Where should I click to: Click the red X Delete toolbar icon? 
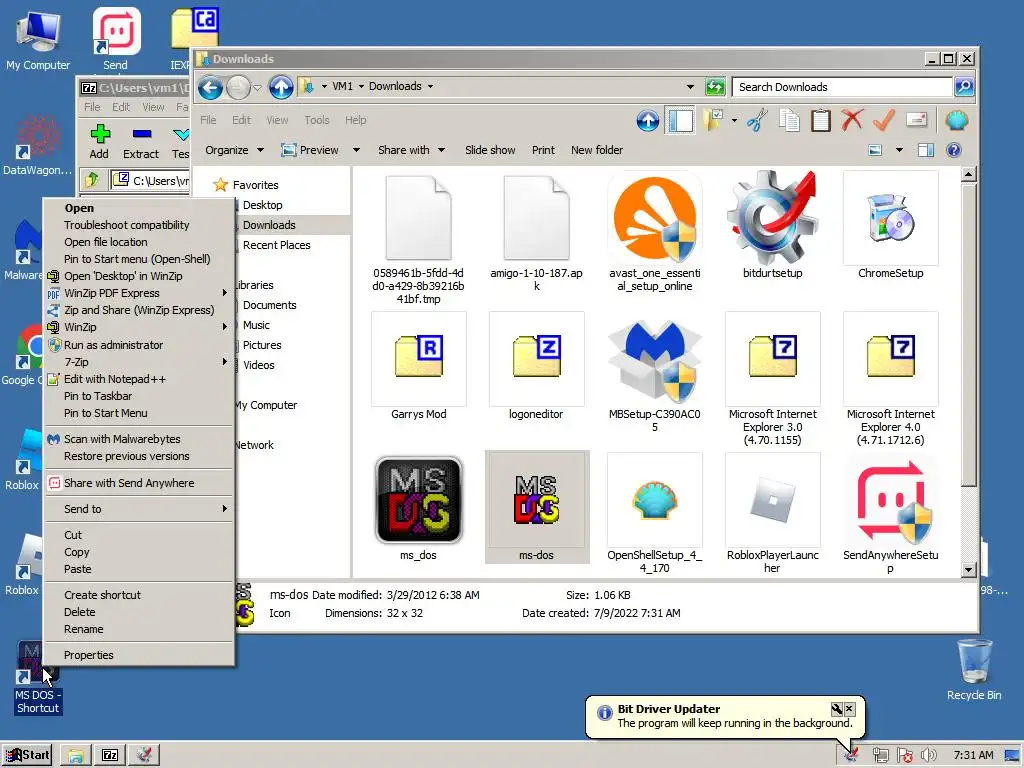point(852,120)
